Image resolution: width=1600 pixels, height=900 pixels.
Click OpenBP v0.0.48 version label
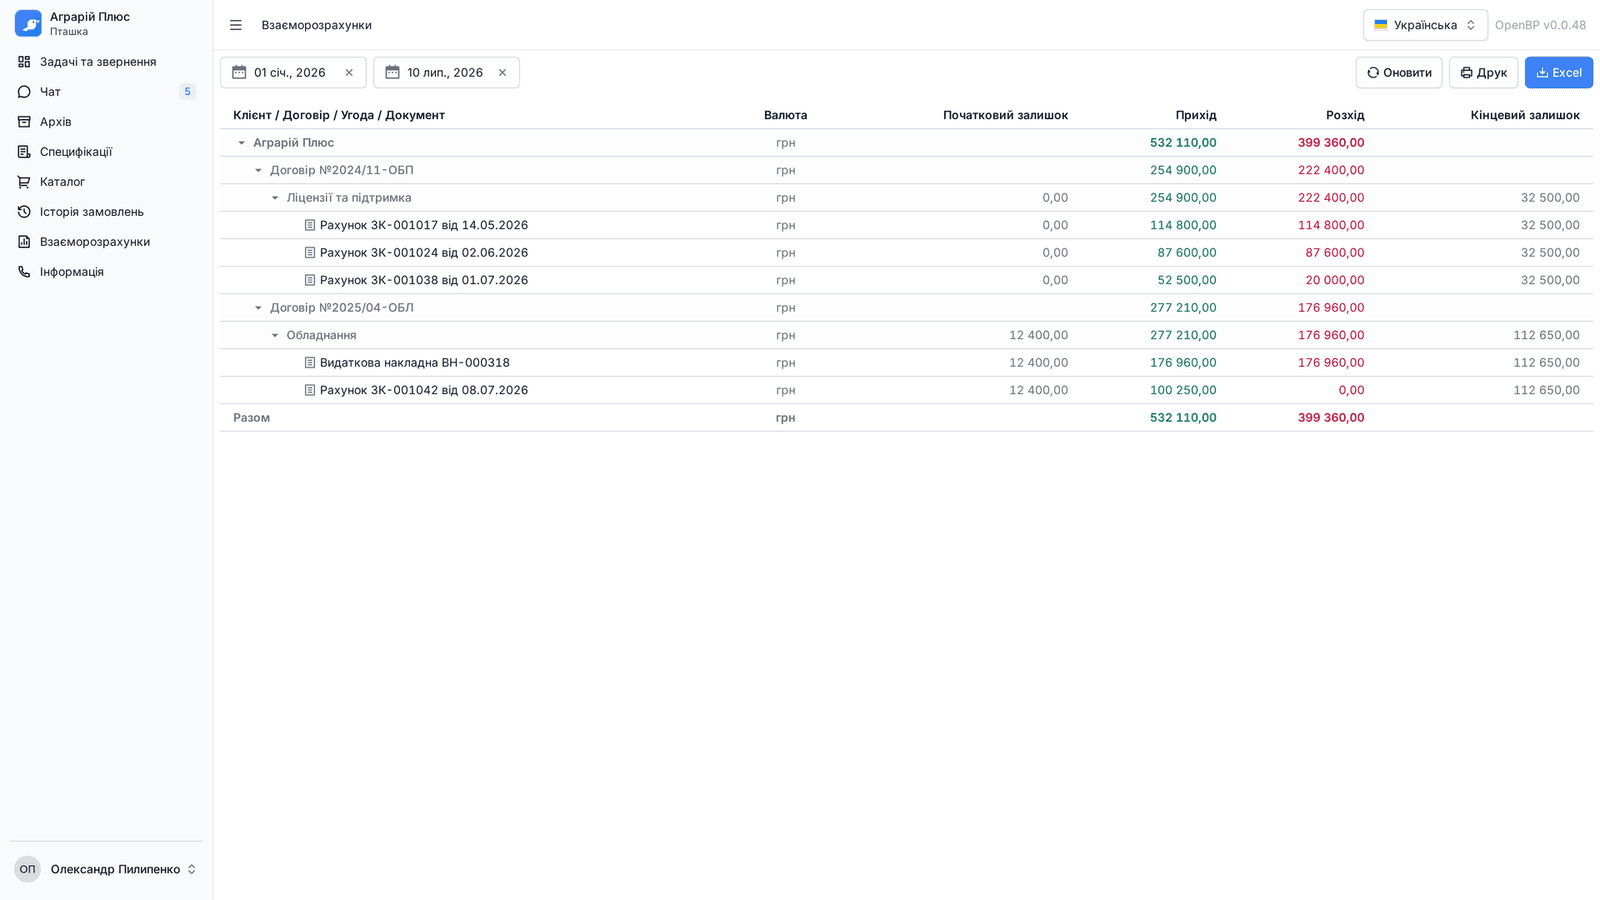coord(1540,25)
